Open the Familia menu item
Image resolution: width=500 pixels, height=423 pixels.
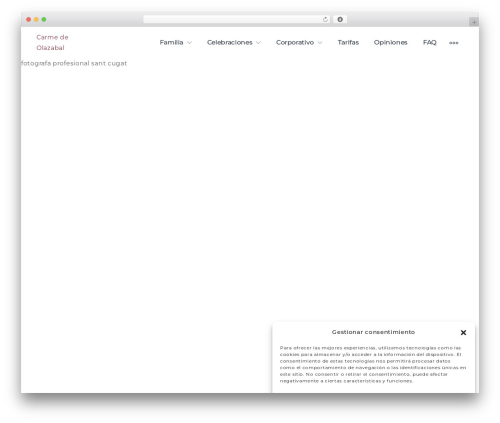pos(171,42)
